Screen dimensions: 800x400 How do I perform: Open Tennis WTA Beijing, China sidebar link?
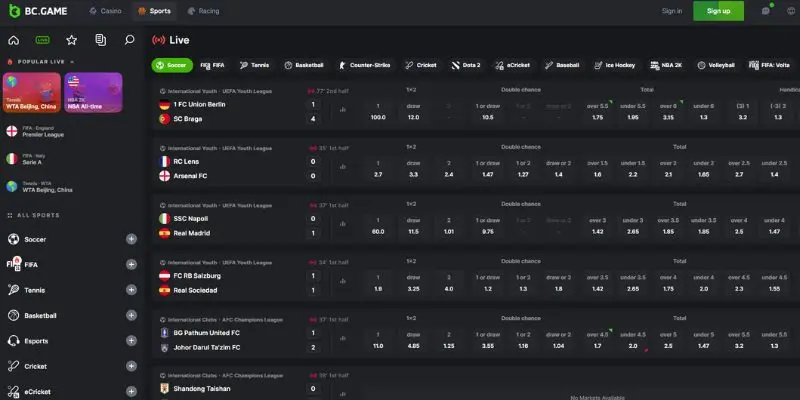click(x=40, y=187)
